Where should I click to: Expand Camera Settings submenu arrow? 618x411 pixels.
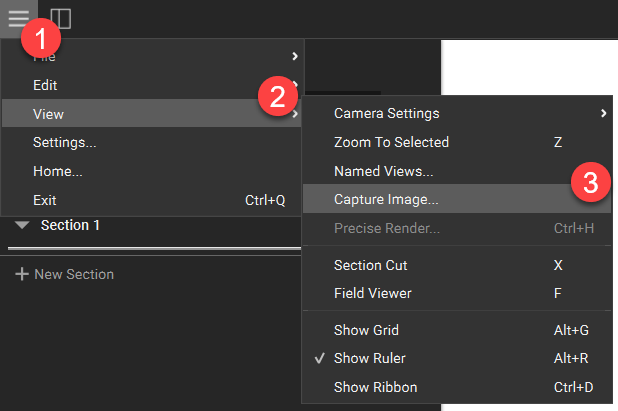[603, 113]
